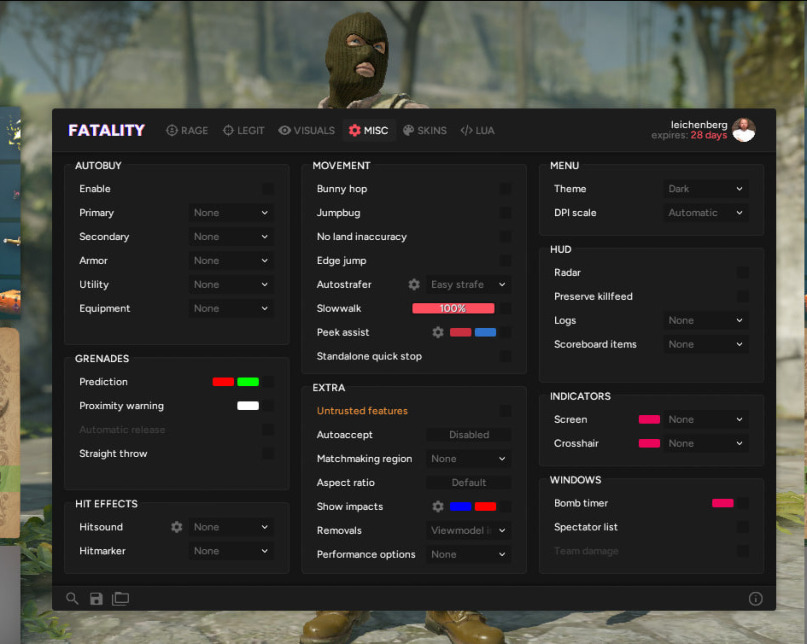807x644 pixels.
Task: Toggle Jumpbug checkbox
Action: tap(506, 213)
